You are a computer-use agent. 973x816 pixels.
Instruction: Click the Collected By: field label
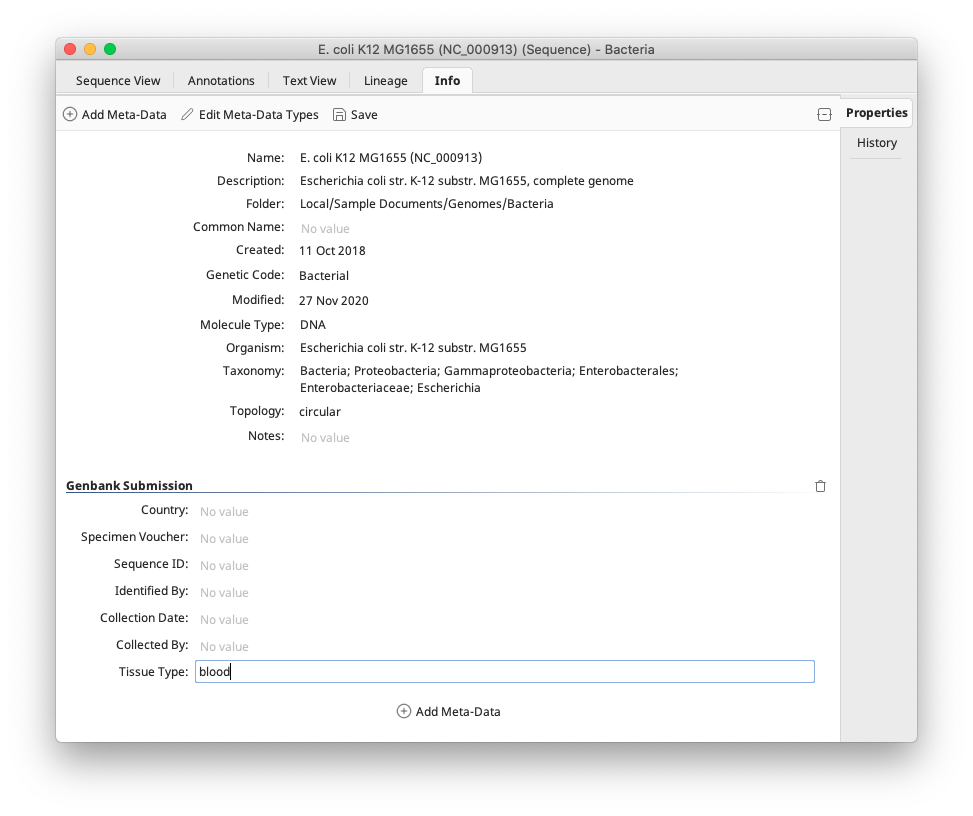(x=152, y=645)
